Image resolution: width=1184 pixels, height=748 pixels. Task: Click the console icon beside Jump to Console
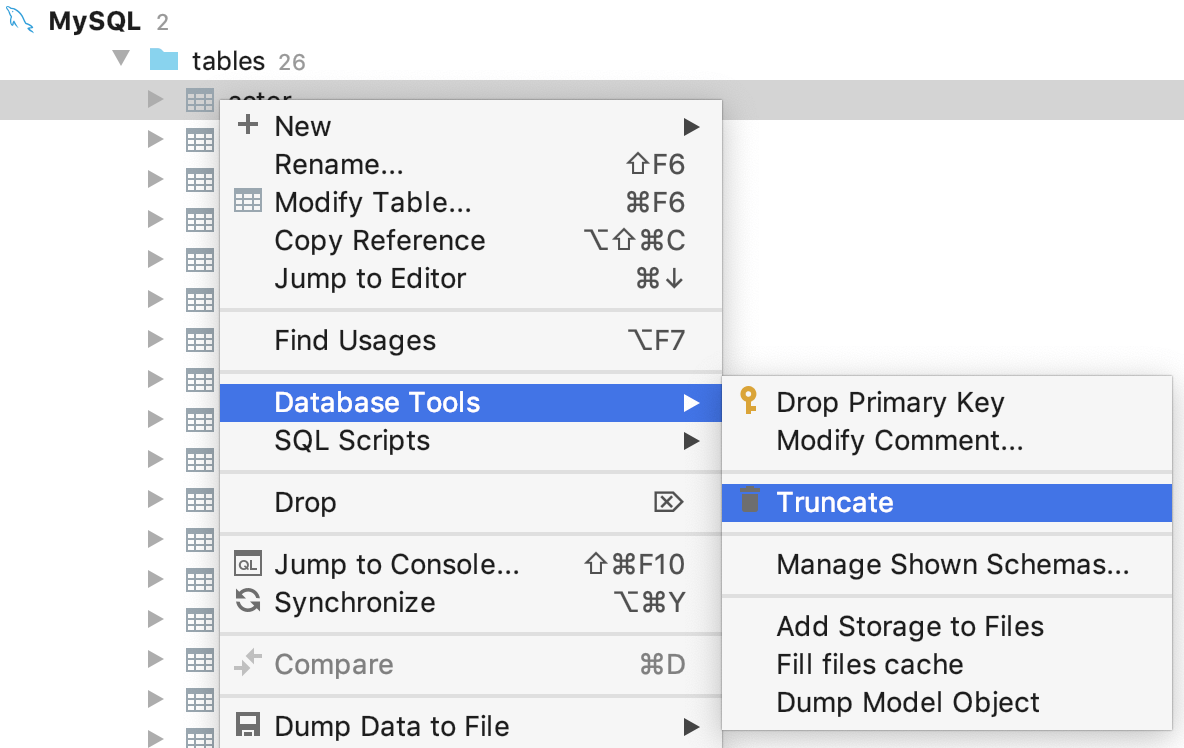pos(248,563)
